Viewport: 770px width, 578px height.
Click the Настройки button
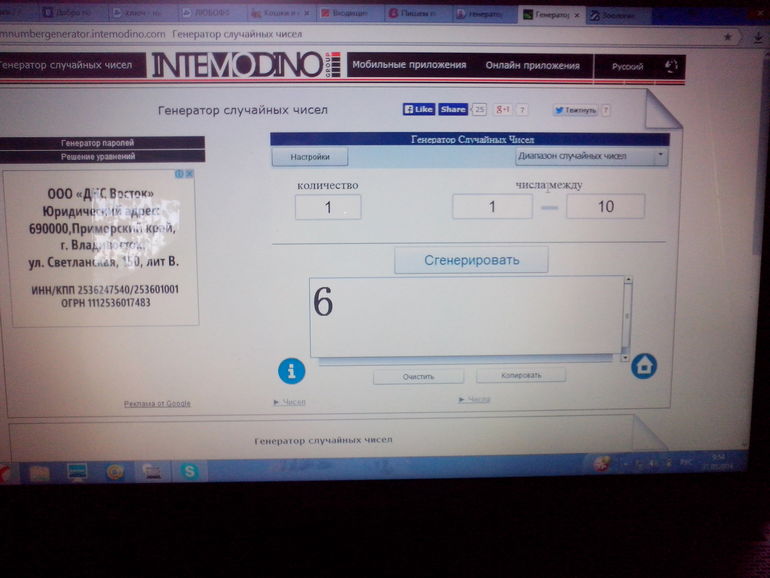(x=310, y=157)
